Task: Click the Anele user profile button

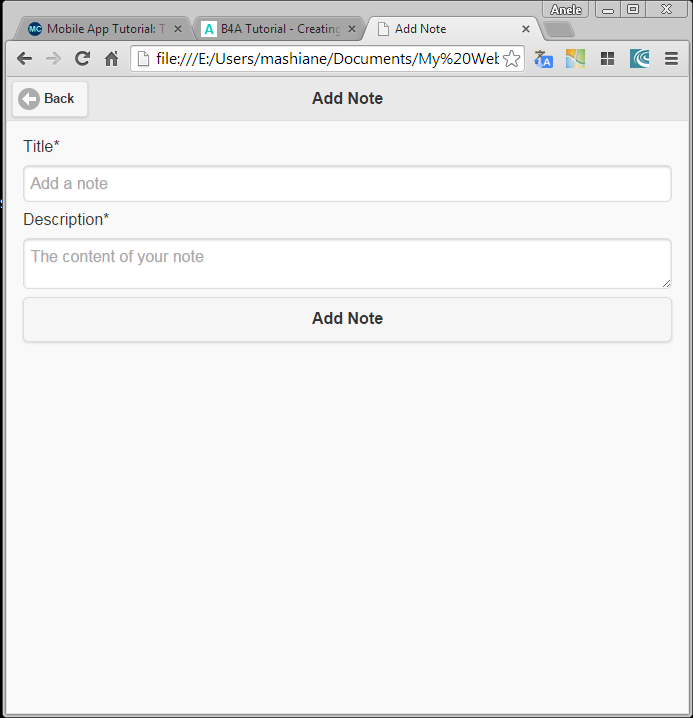Action: (566, 9)
